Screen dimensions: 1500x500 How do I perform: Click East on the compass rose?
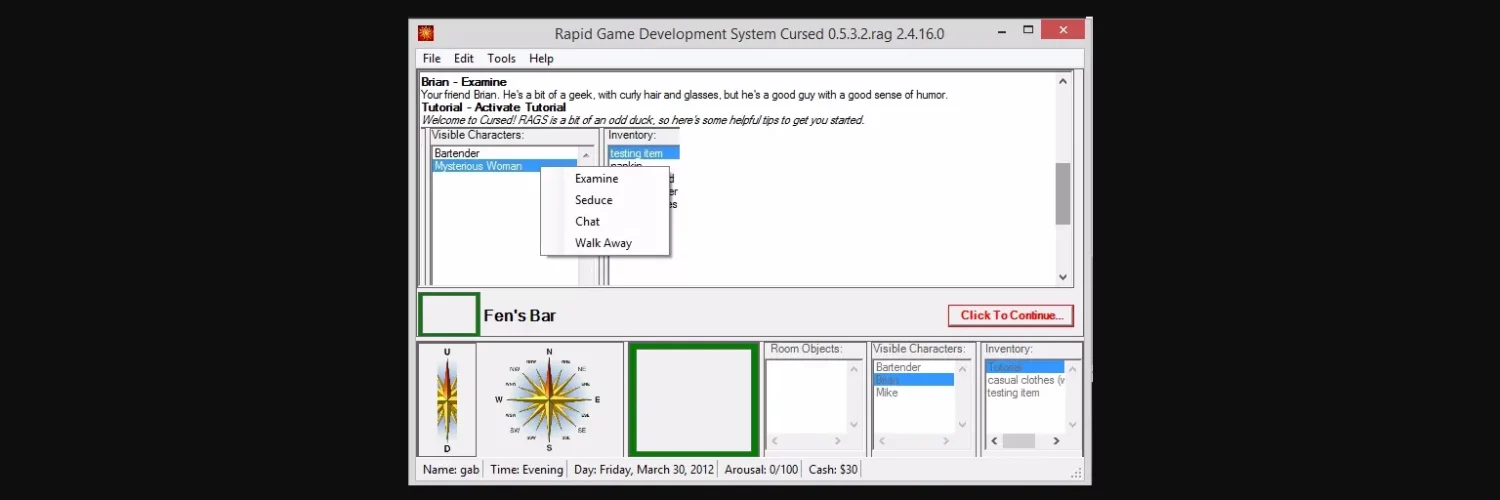coord(597,400)
